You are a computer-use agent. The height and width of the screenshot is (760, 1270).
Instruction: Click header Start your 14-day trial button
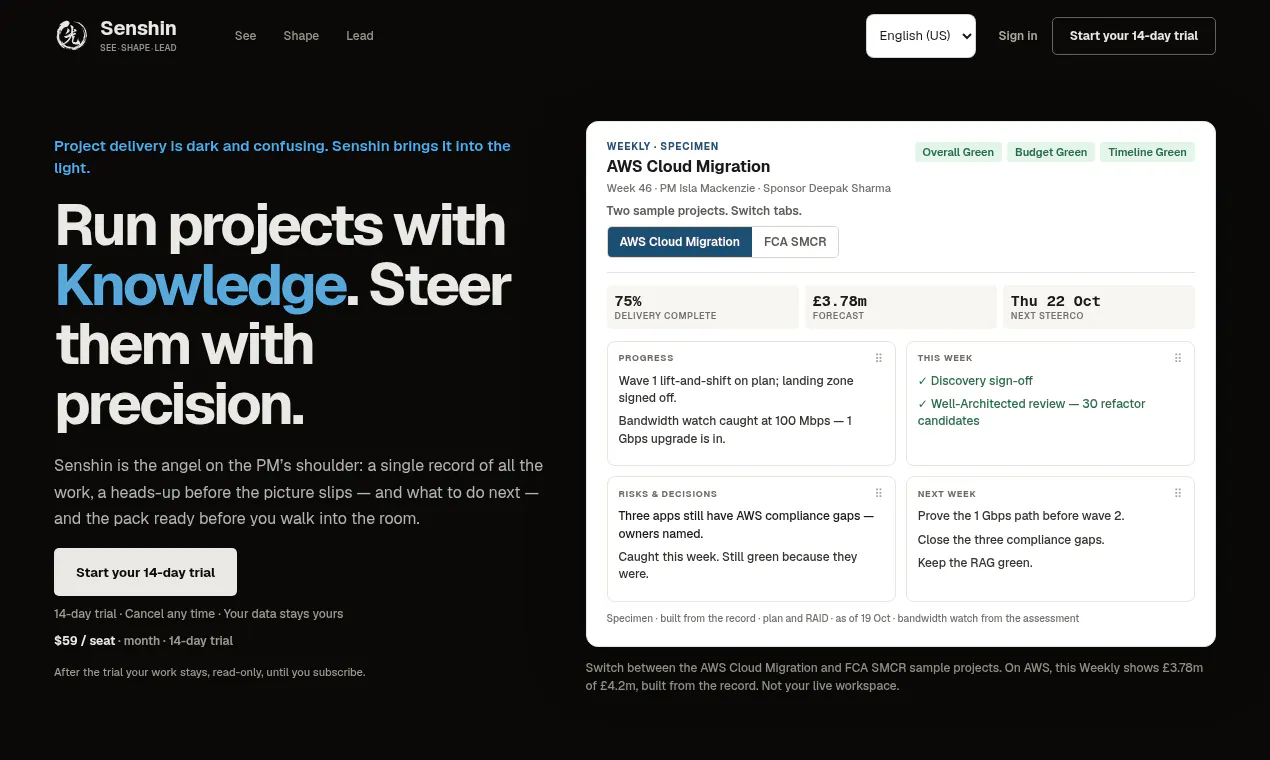(x=1134, y=36)
